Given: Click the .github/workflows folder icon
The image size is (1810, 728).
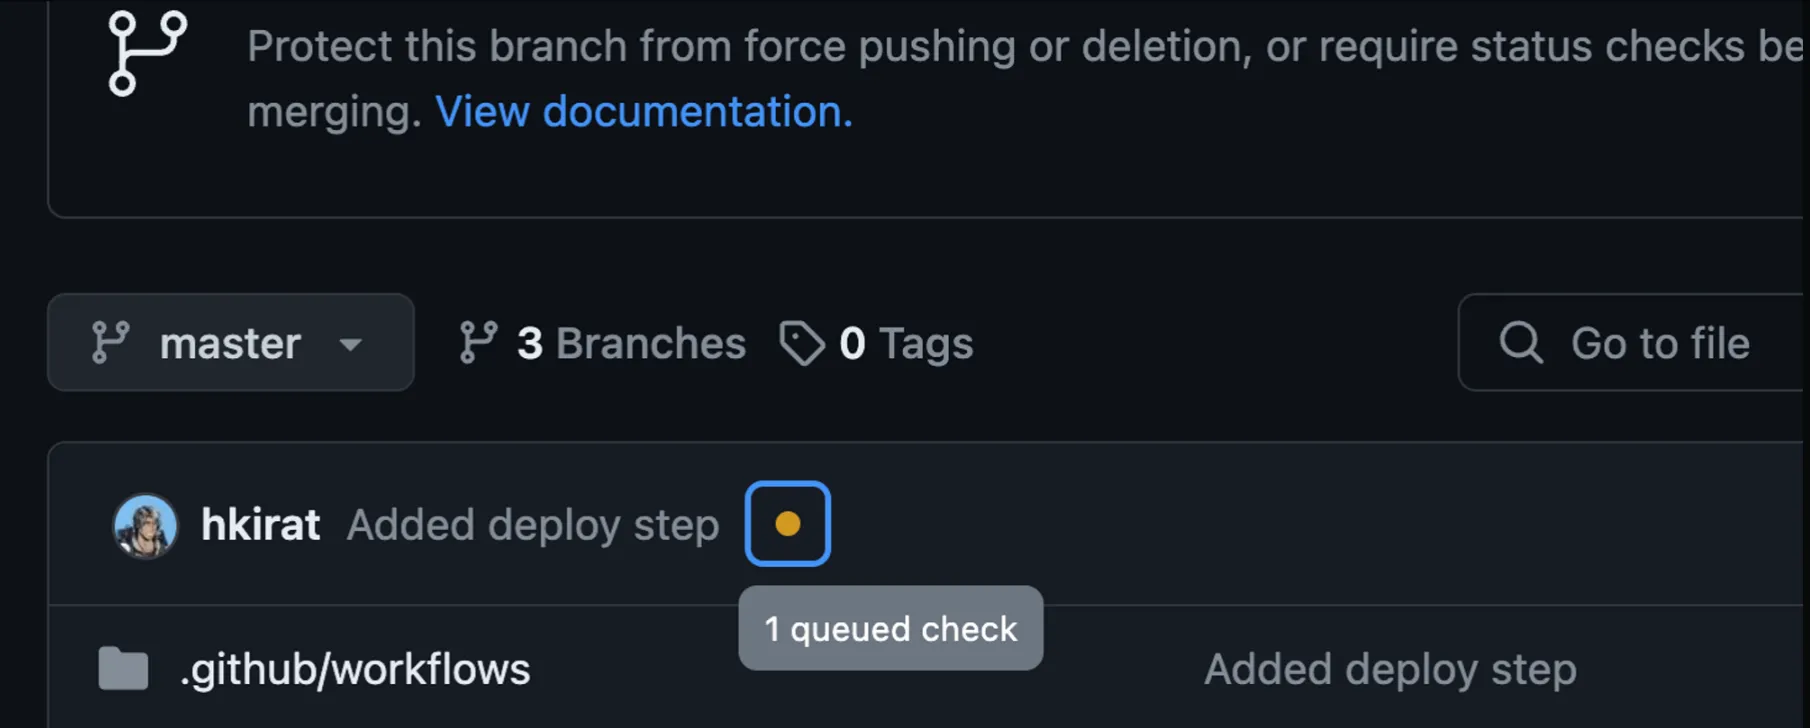Looking at the screenshot, I should [123, 669].
